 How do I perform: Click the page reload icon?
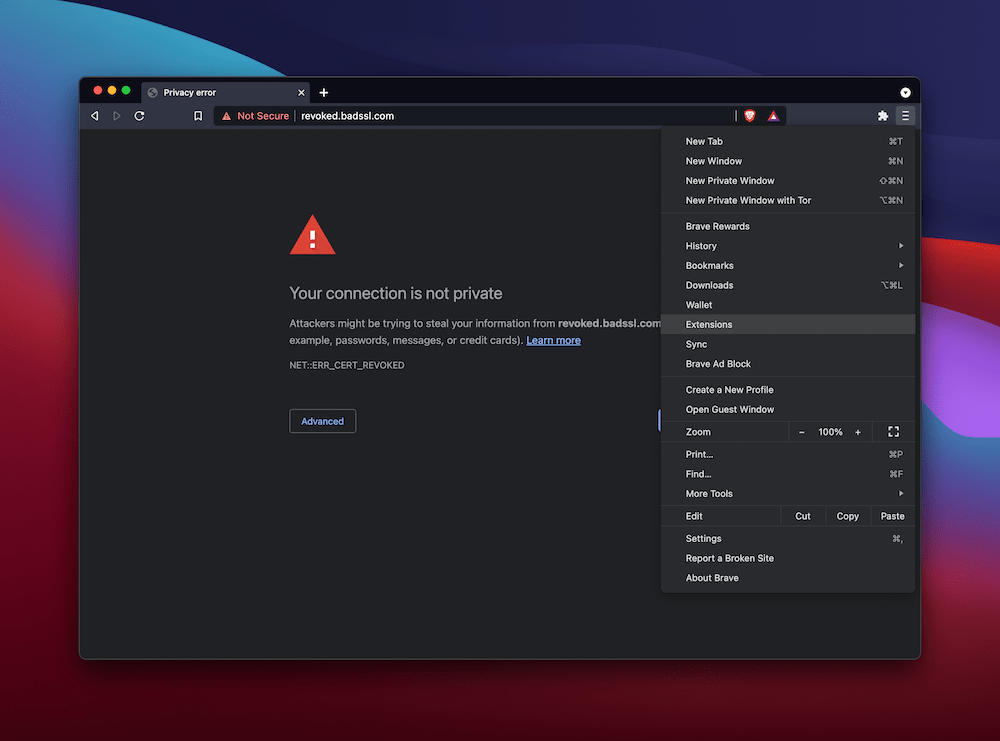click(x=139, y=116)
